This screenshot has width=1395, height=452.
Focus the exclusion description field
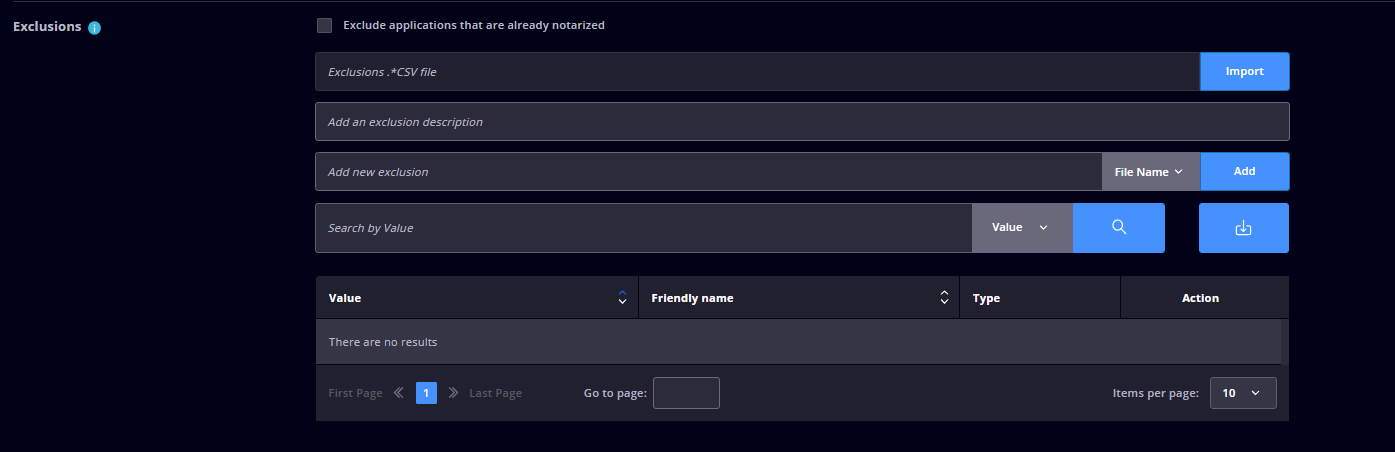pos(802,122)
